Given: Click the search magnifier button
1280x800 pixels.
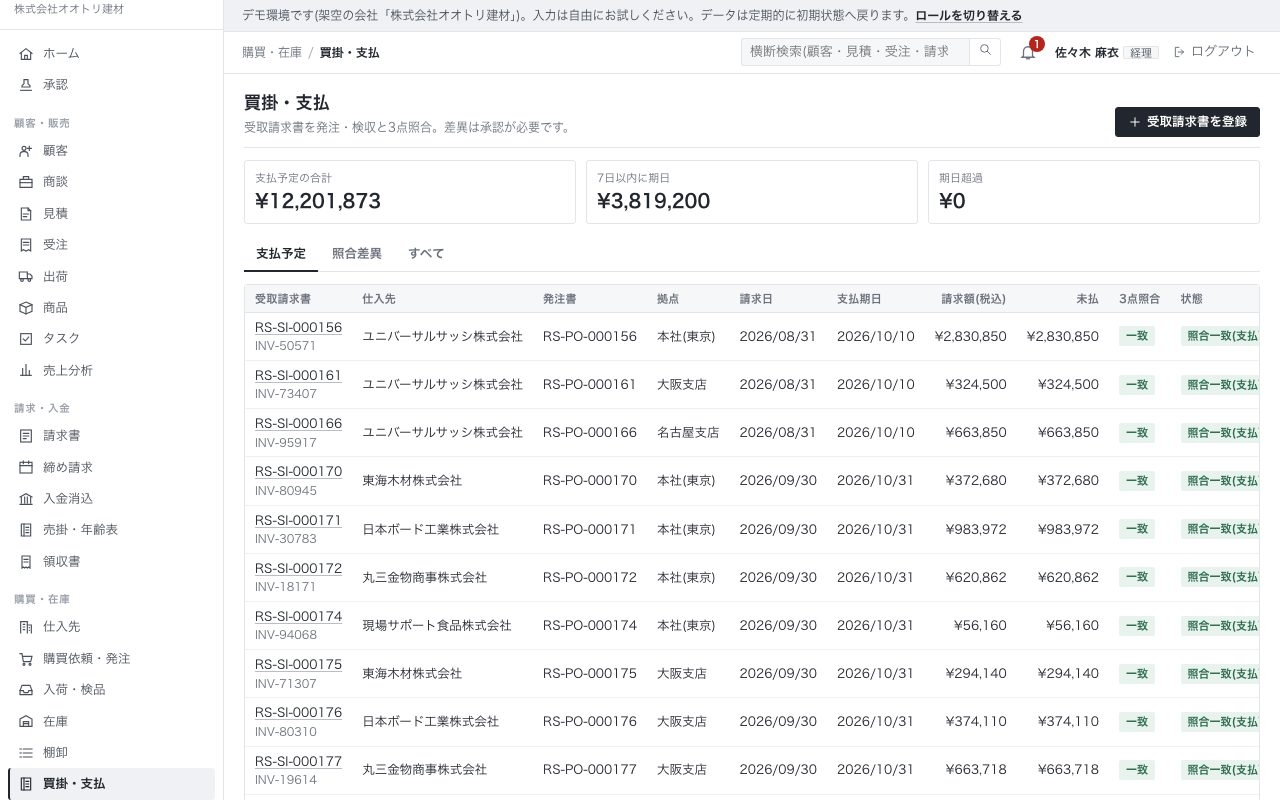Looking at the screenshot, I should click(985, 51).
